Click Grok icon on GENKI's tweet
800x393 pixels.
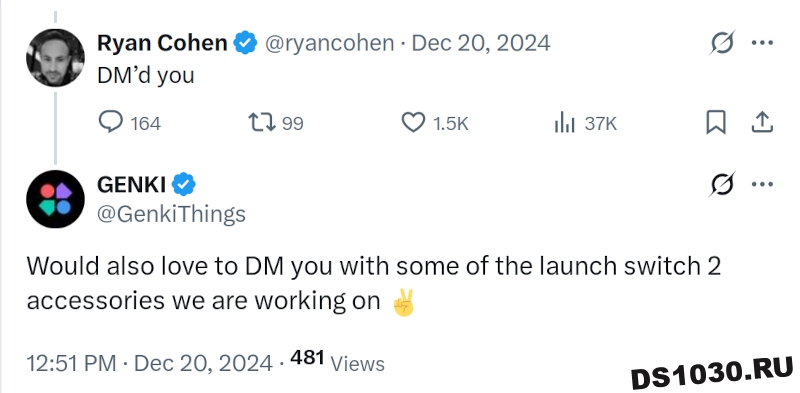(x=722, y=184)
